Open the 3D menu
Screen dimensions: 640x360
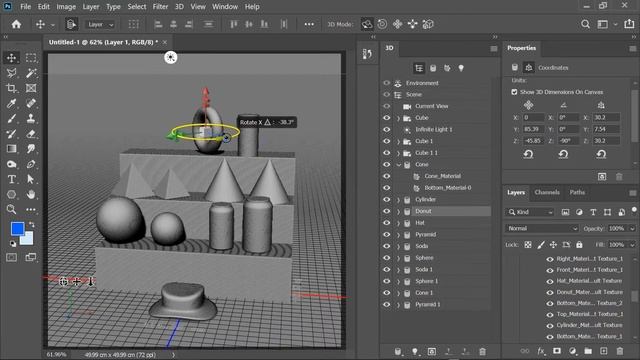tap(179, 7)
